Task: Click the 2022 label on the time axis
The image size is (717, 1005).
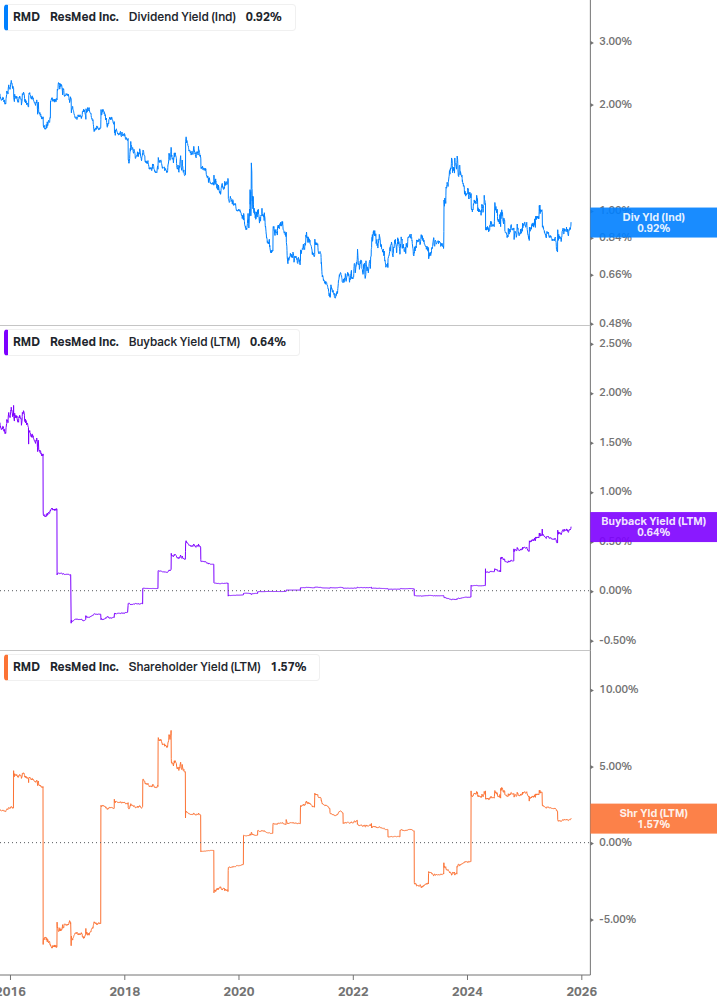Action: (x=353, y=991)
